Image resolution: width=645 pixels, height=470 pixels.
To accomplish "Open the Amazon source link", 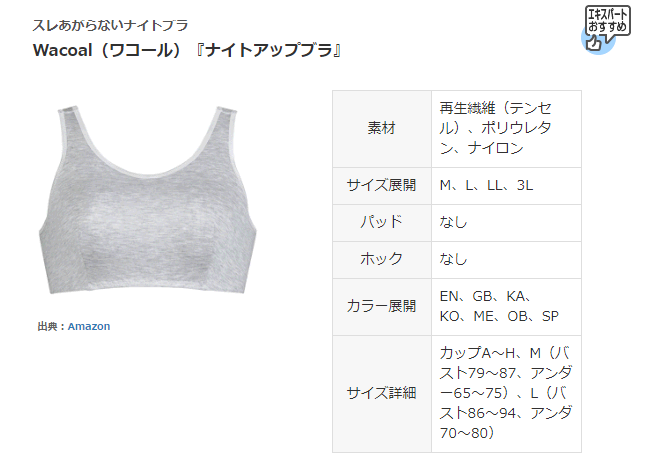I will [89, 326].
